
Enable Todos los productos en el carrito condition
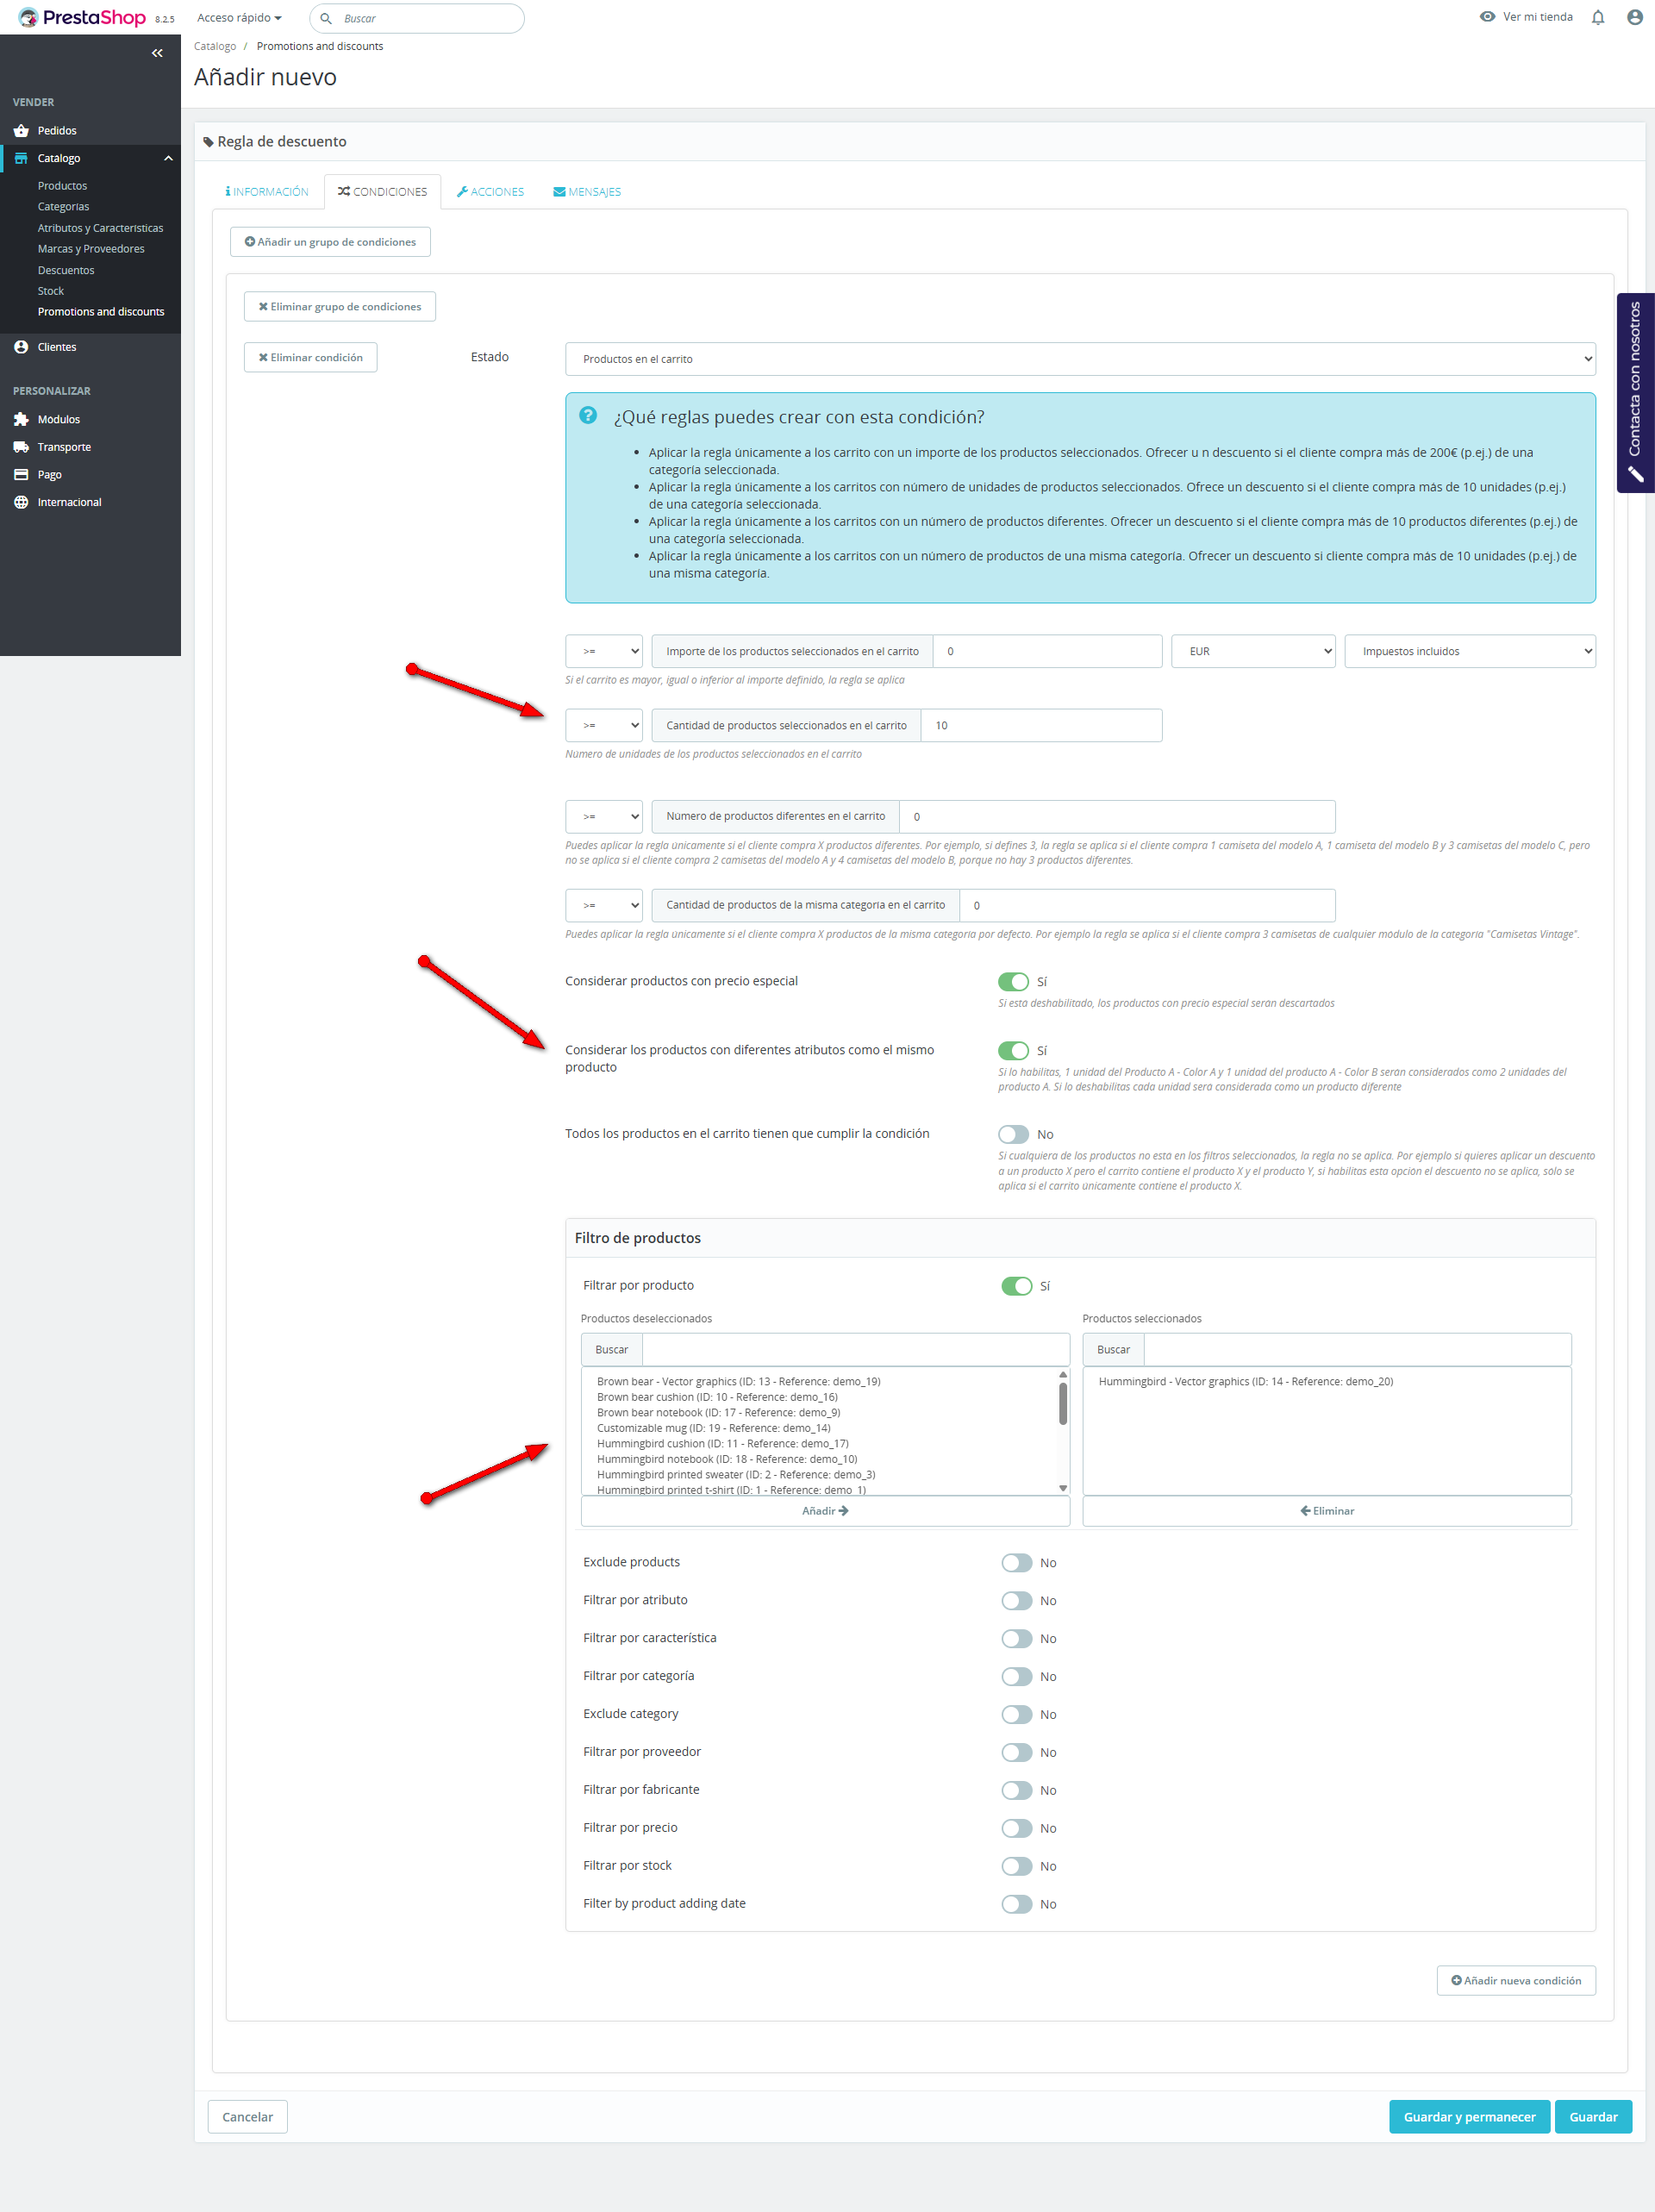[1013, 1134]
